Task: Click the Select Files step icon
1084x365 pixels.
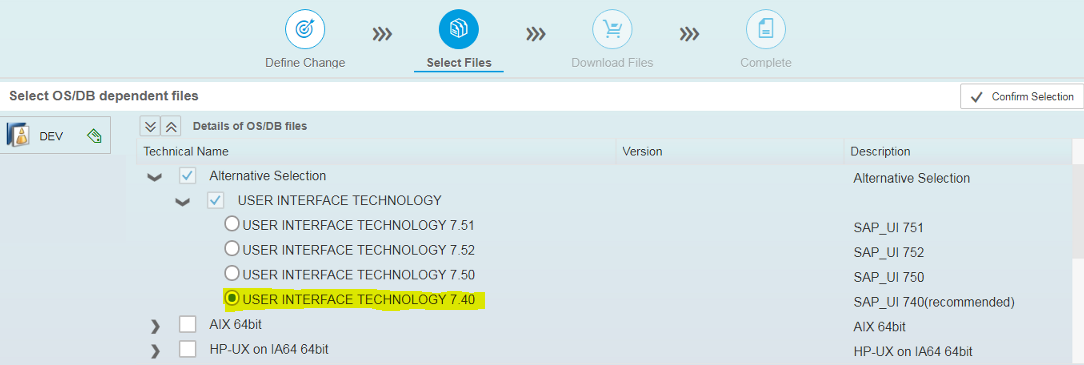Action: coord(458,30)
